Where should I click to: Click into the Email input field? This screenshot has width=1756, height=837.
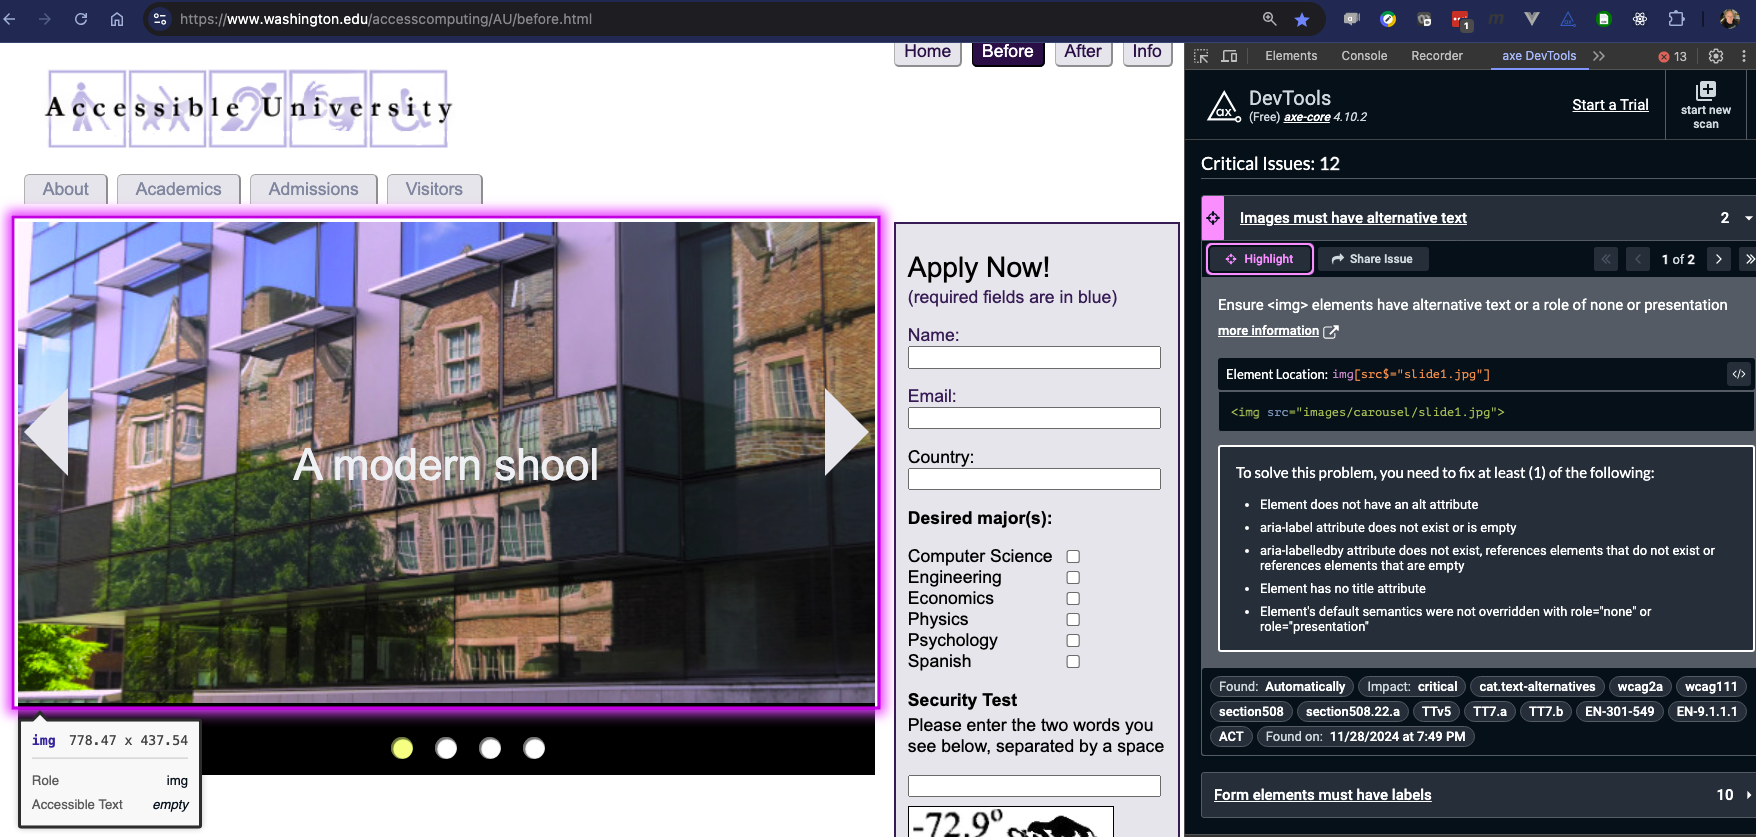coord(1034,419)
